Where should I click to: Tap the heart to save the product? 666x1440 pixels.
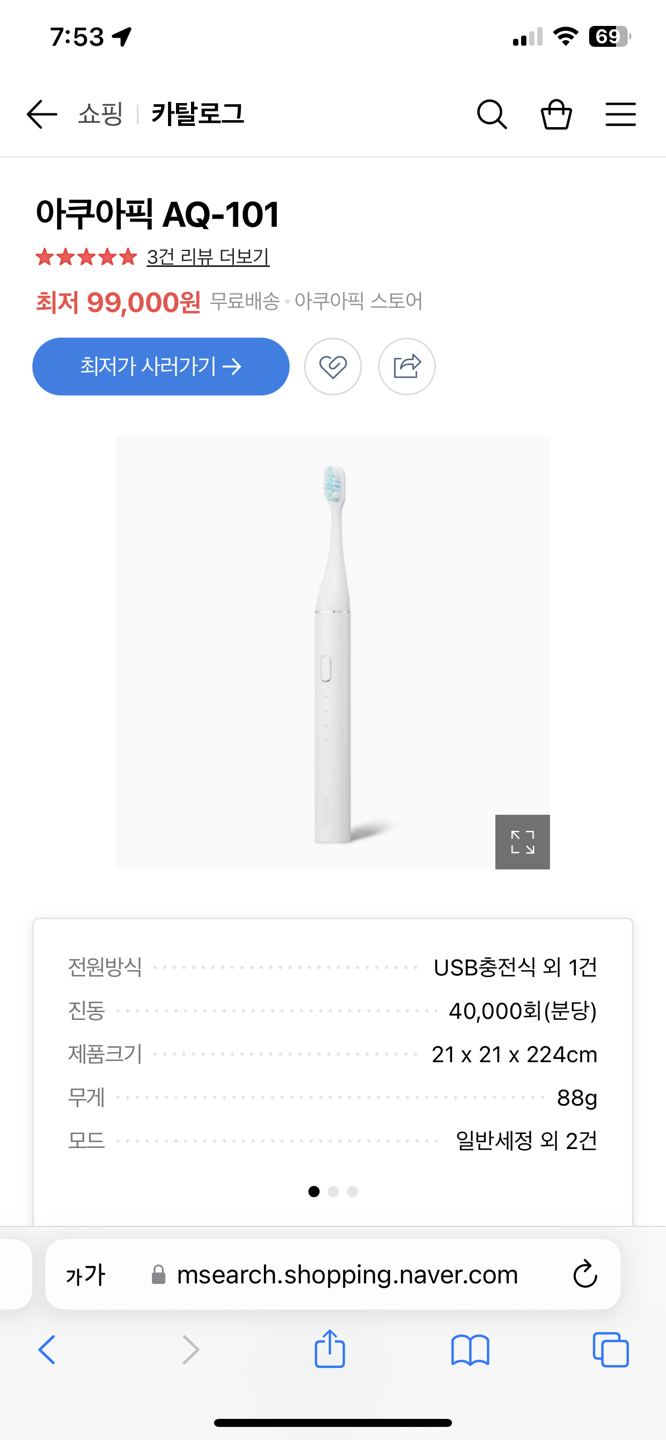(x=333, y=366)
